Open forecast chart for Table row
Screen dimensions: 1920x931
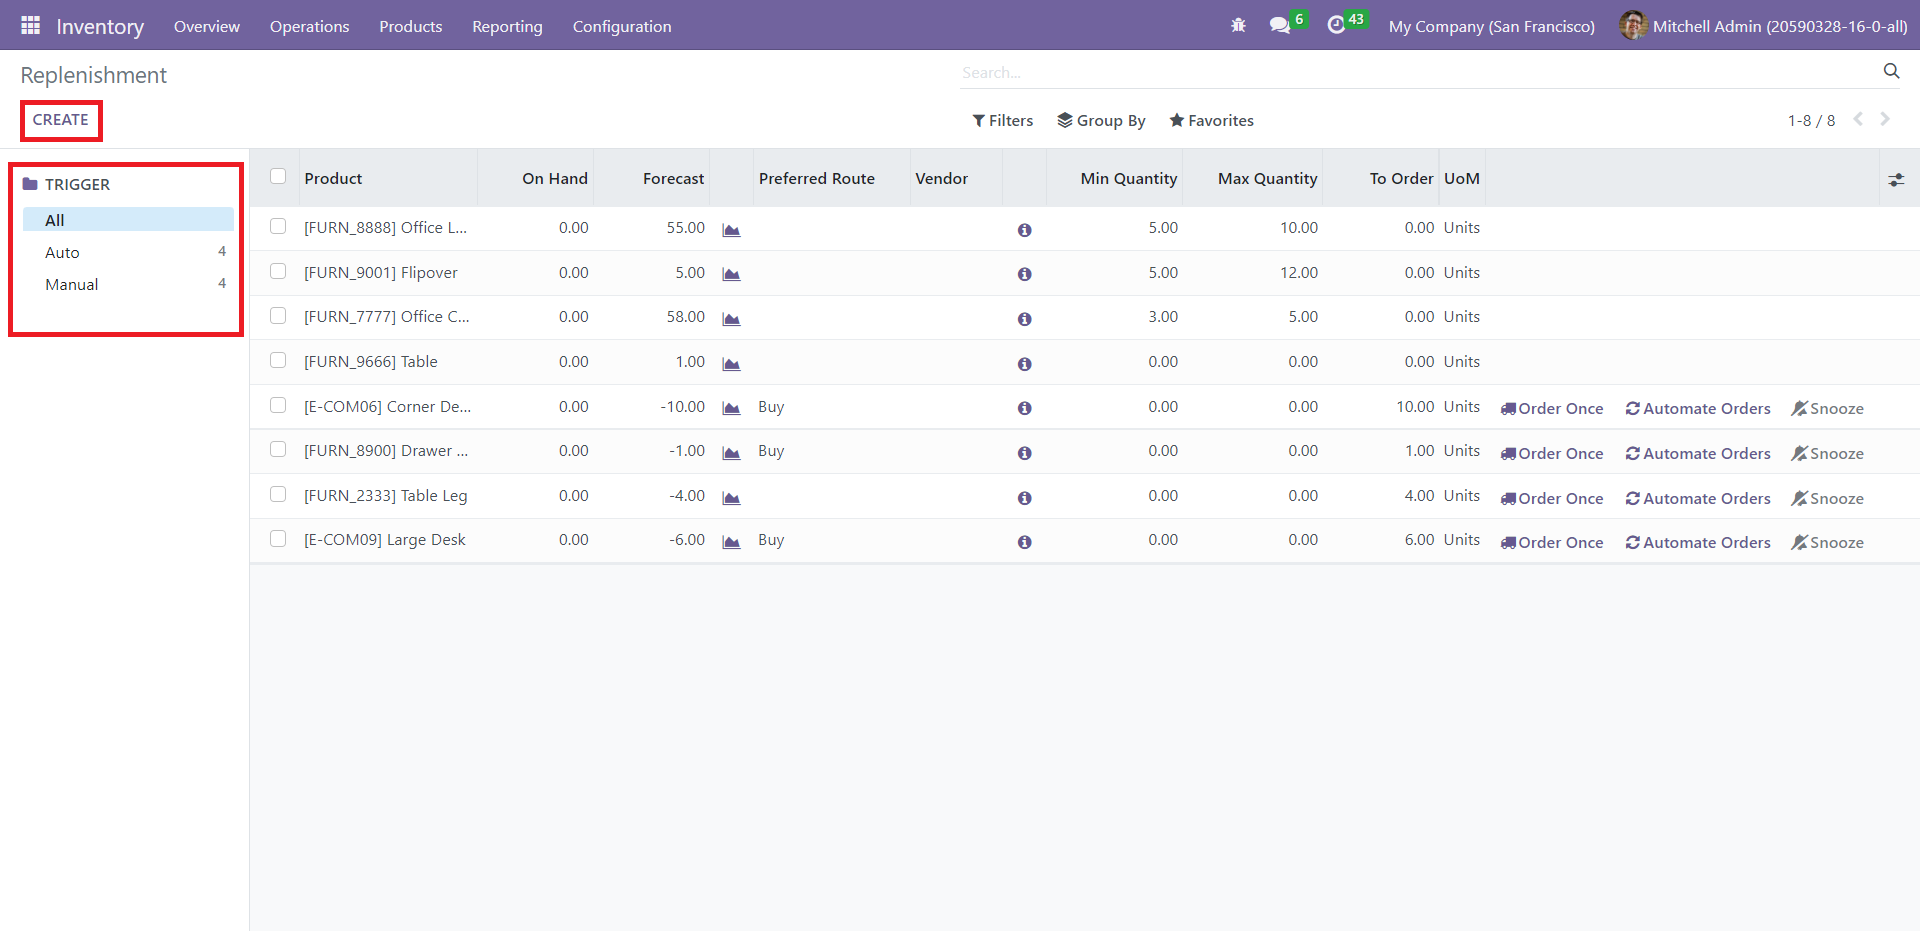[x=731, y=364]
